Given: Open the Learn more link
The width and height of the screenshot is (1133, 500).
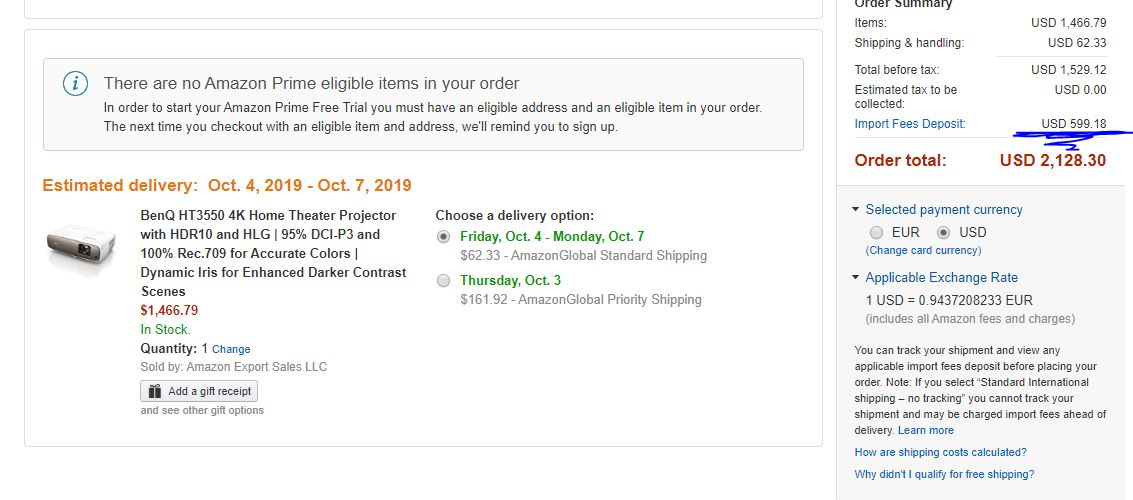Looking at the screenshot, I should click(x=925, y=430).
